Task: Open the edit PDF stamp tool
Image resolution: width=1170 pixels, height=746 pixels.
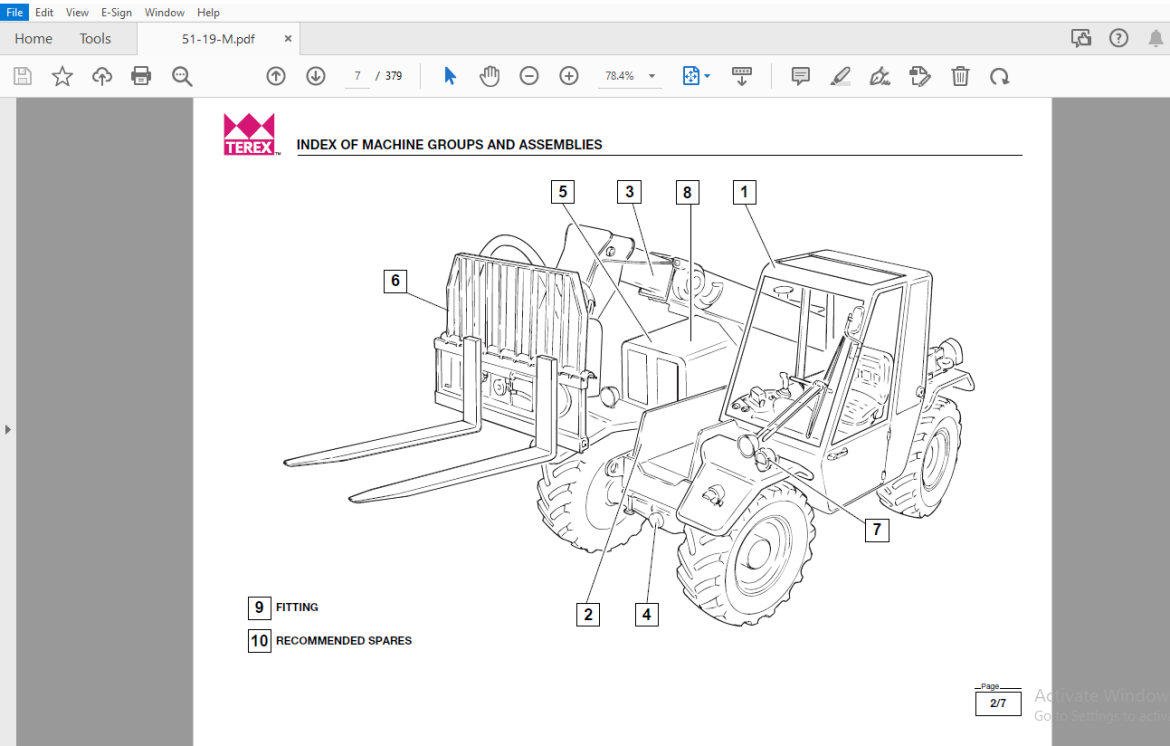Action: click(920, 76)
